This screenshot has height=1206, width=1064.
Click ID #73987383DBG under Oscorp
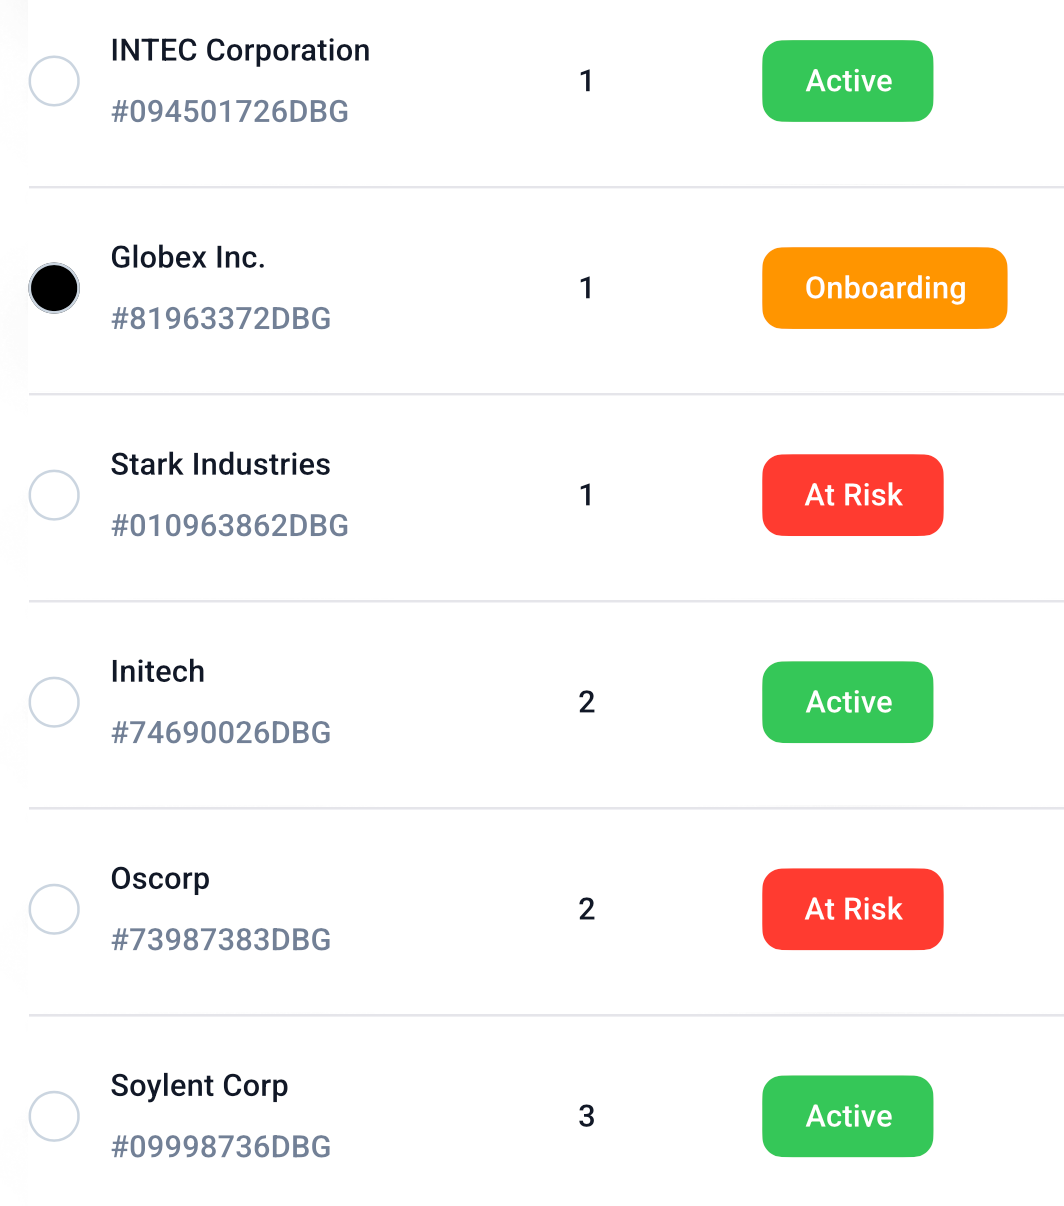(x=221, y=939)
